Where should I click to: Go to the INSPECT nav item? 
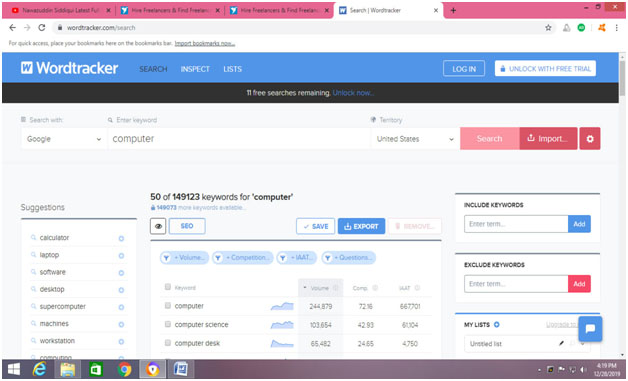(195, 69)
